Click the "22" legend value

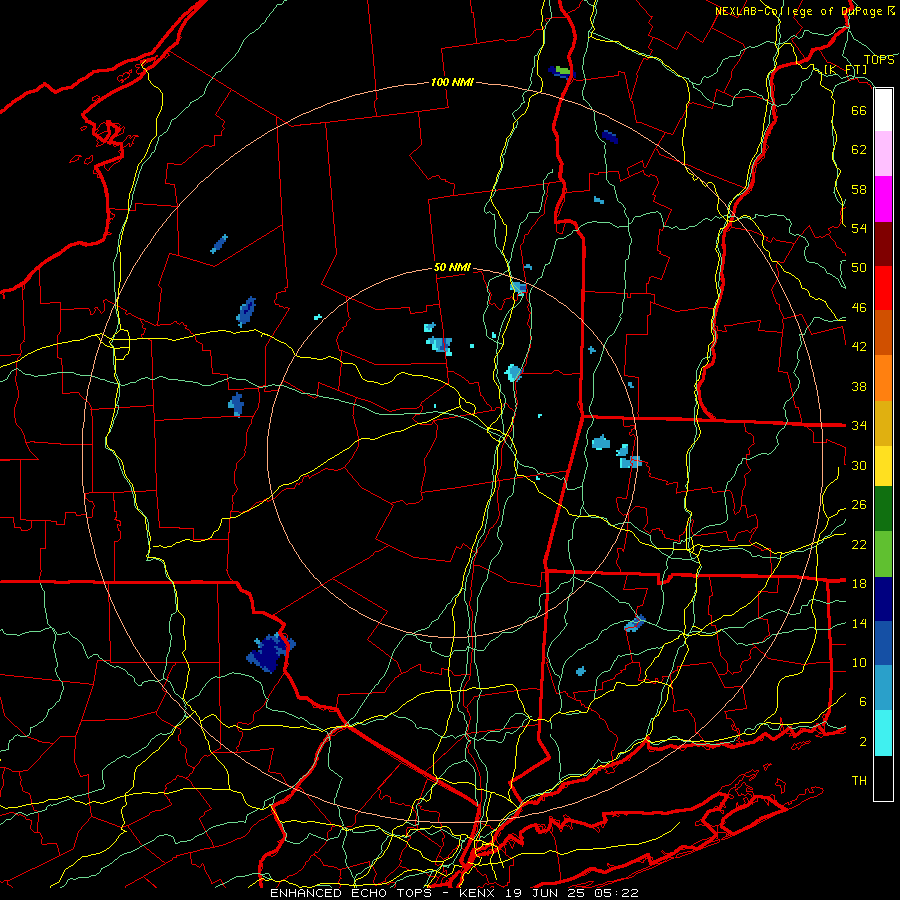[x=859, y=544]
